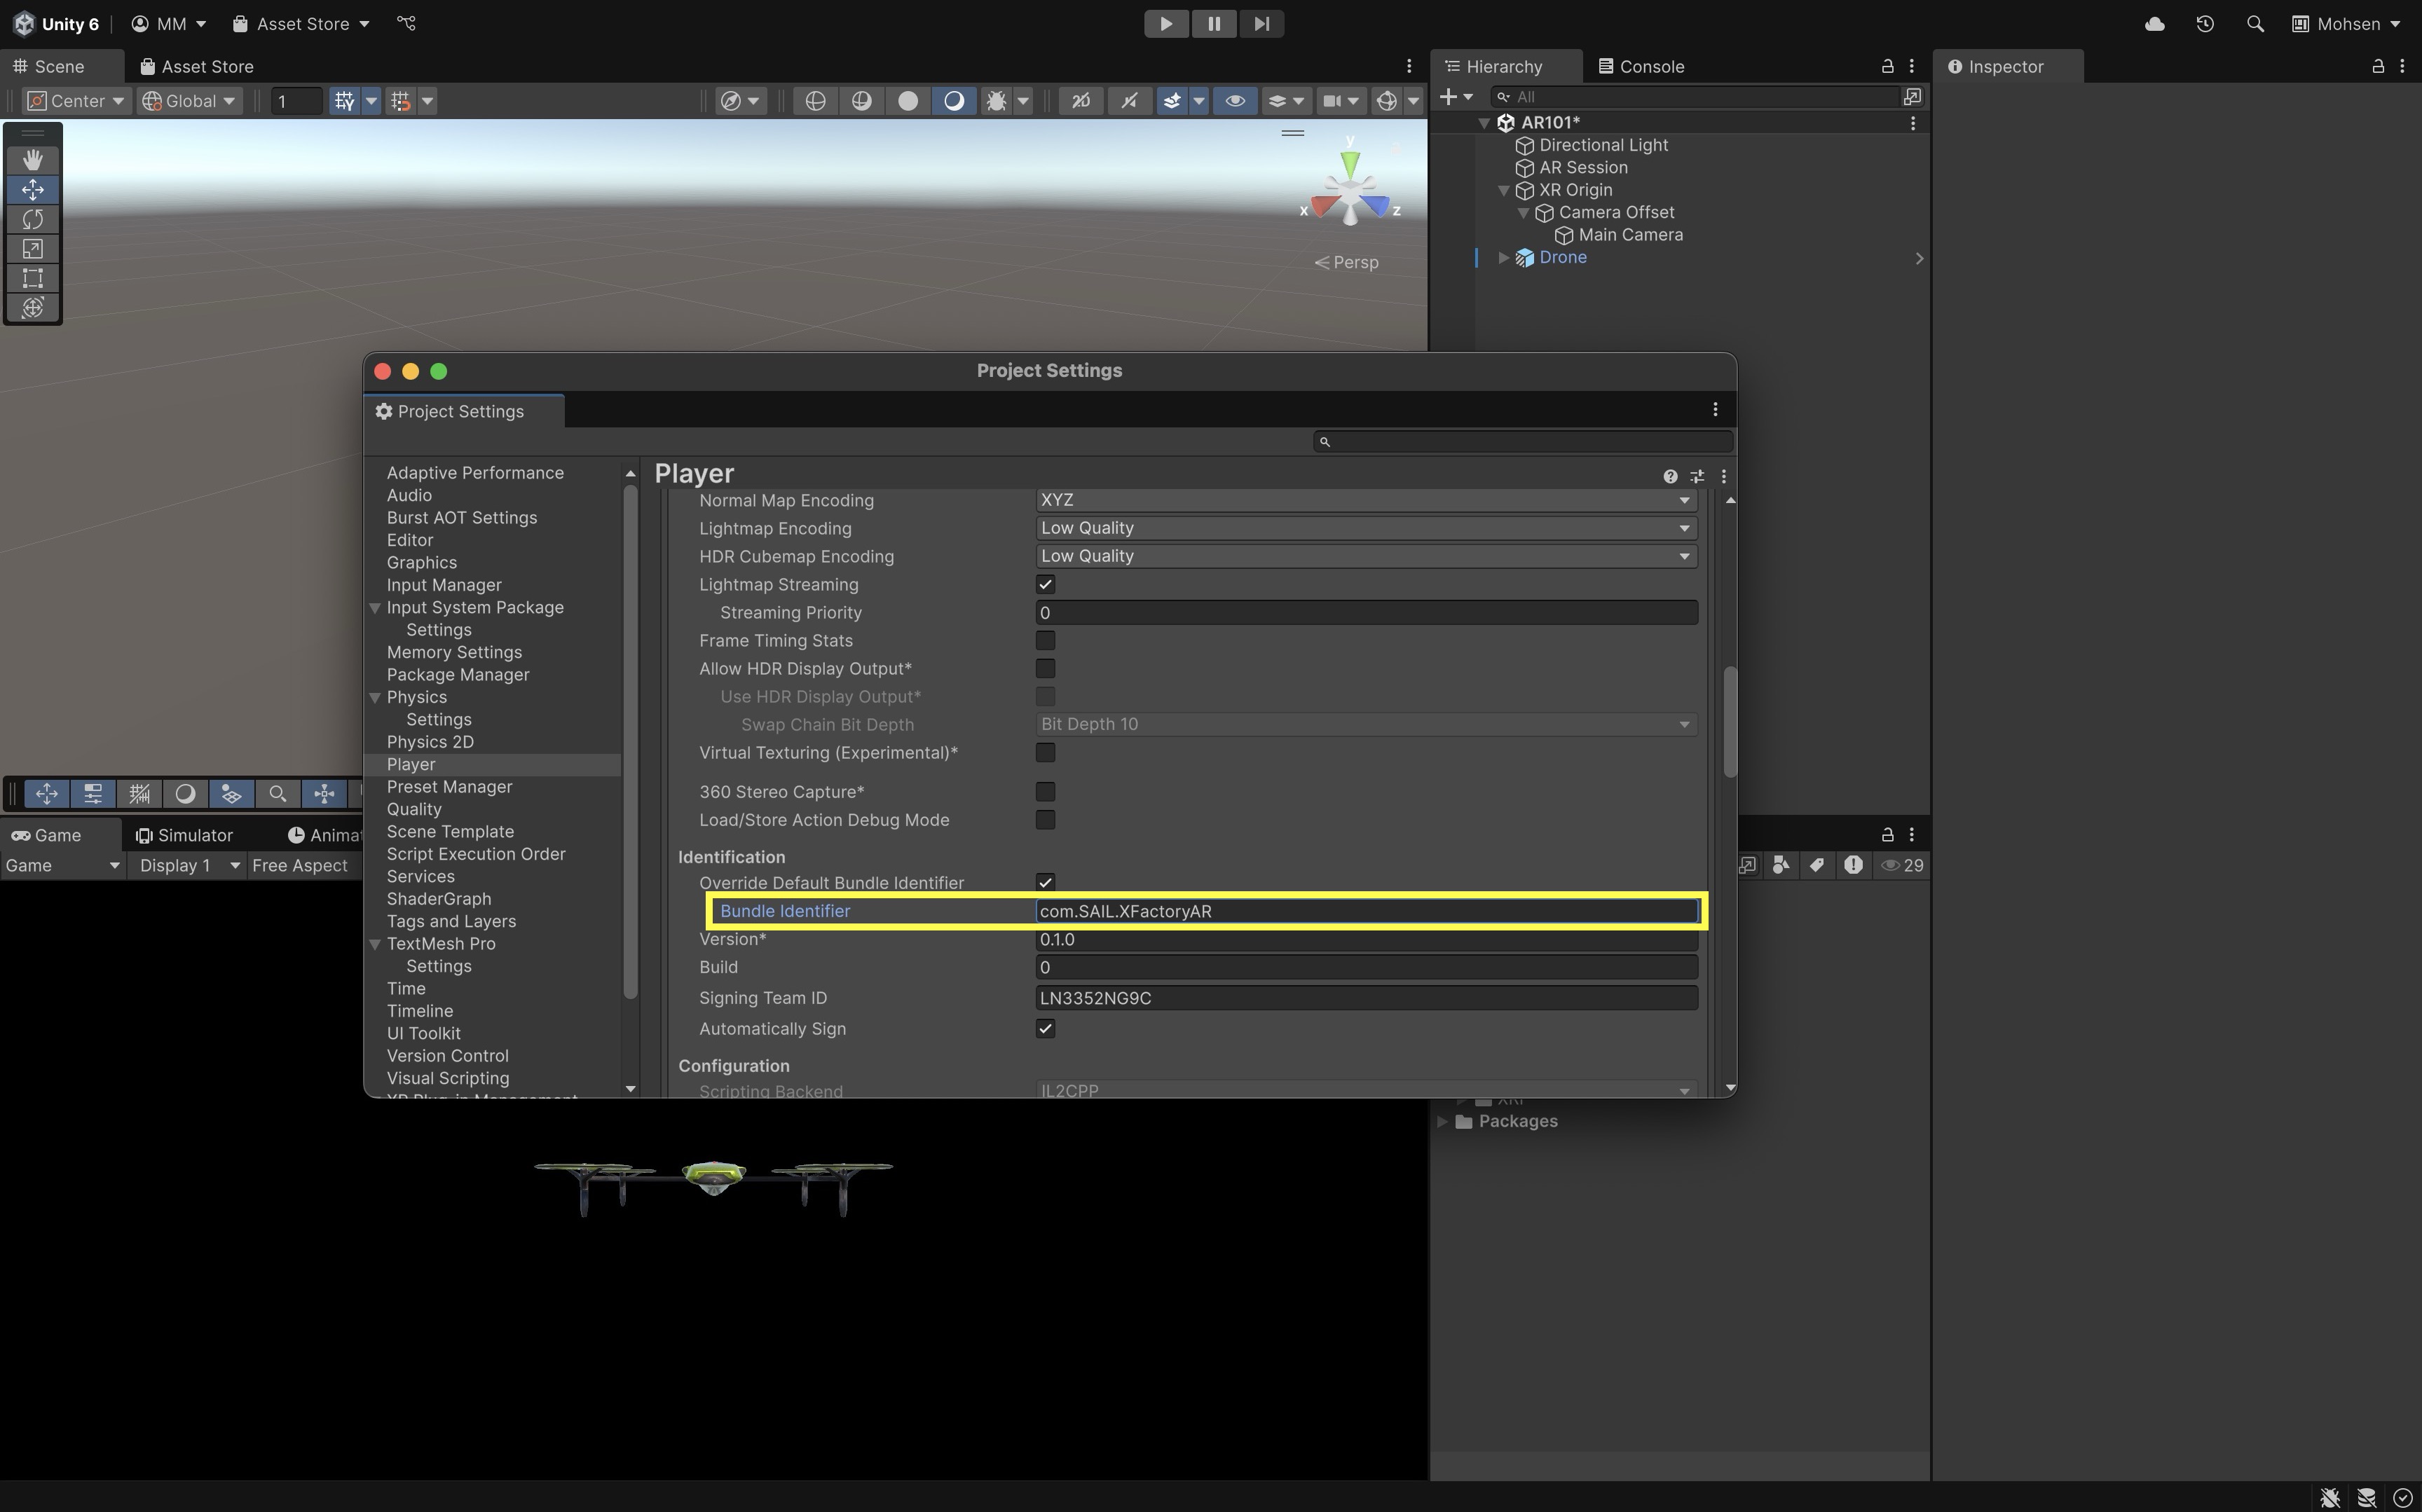
Task: Open Lightmap Encoding dropdown
Action: (1366, 528)
